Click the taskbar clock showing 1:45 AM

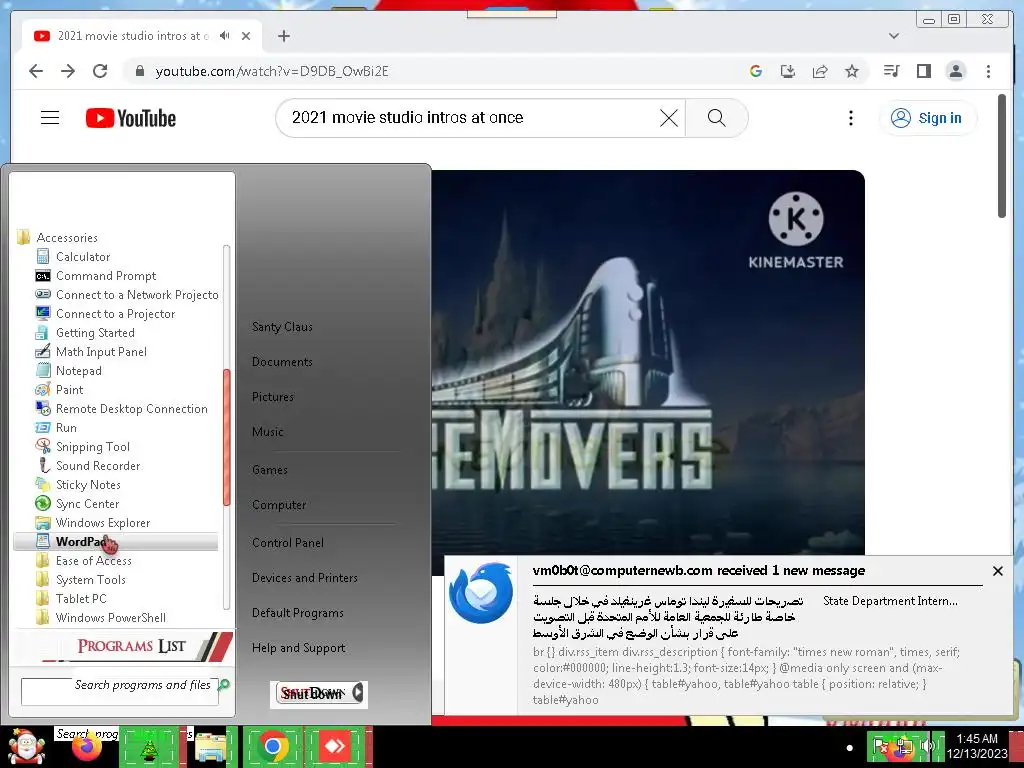(x=977, y=746)
